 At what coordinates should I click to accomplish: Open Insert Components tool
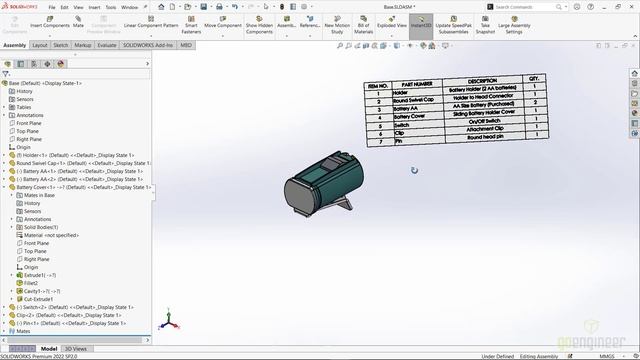tap(50, 22)
